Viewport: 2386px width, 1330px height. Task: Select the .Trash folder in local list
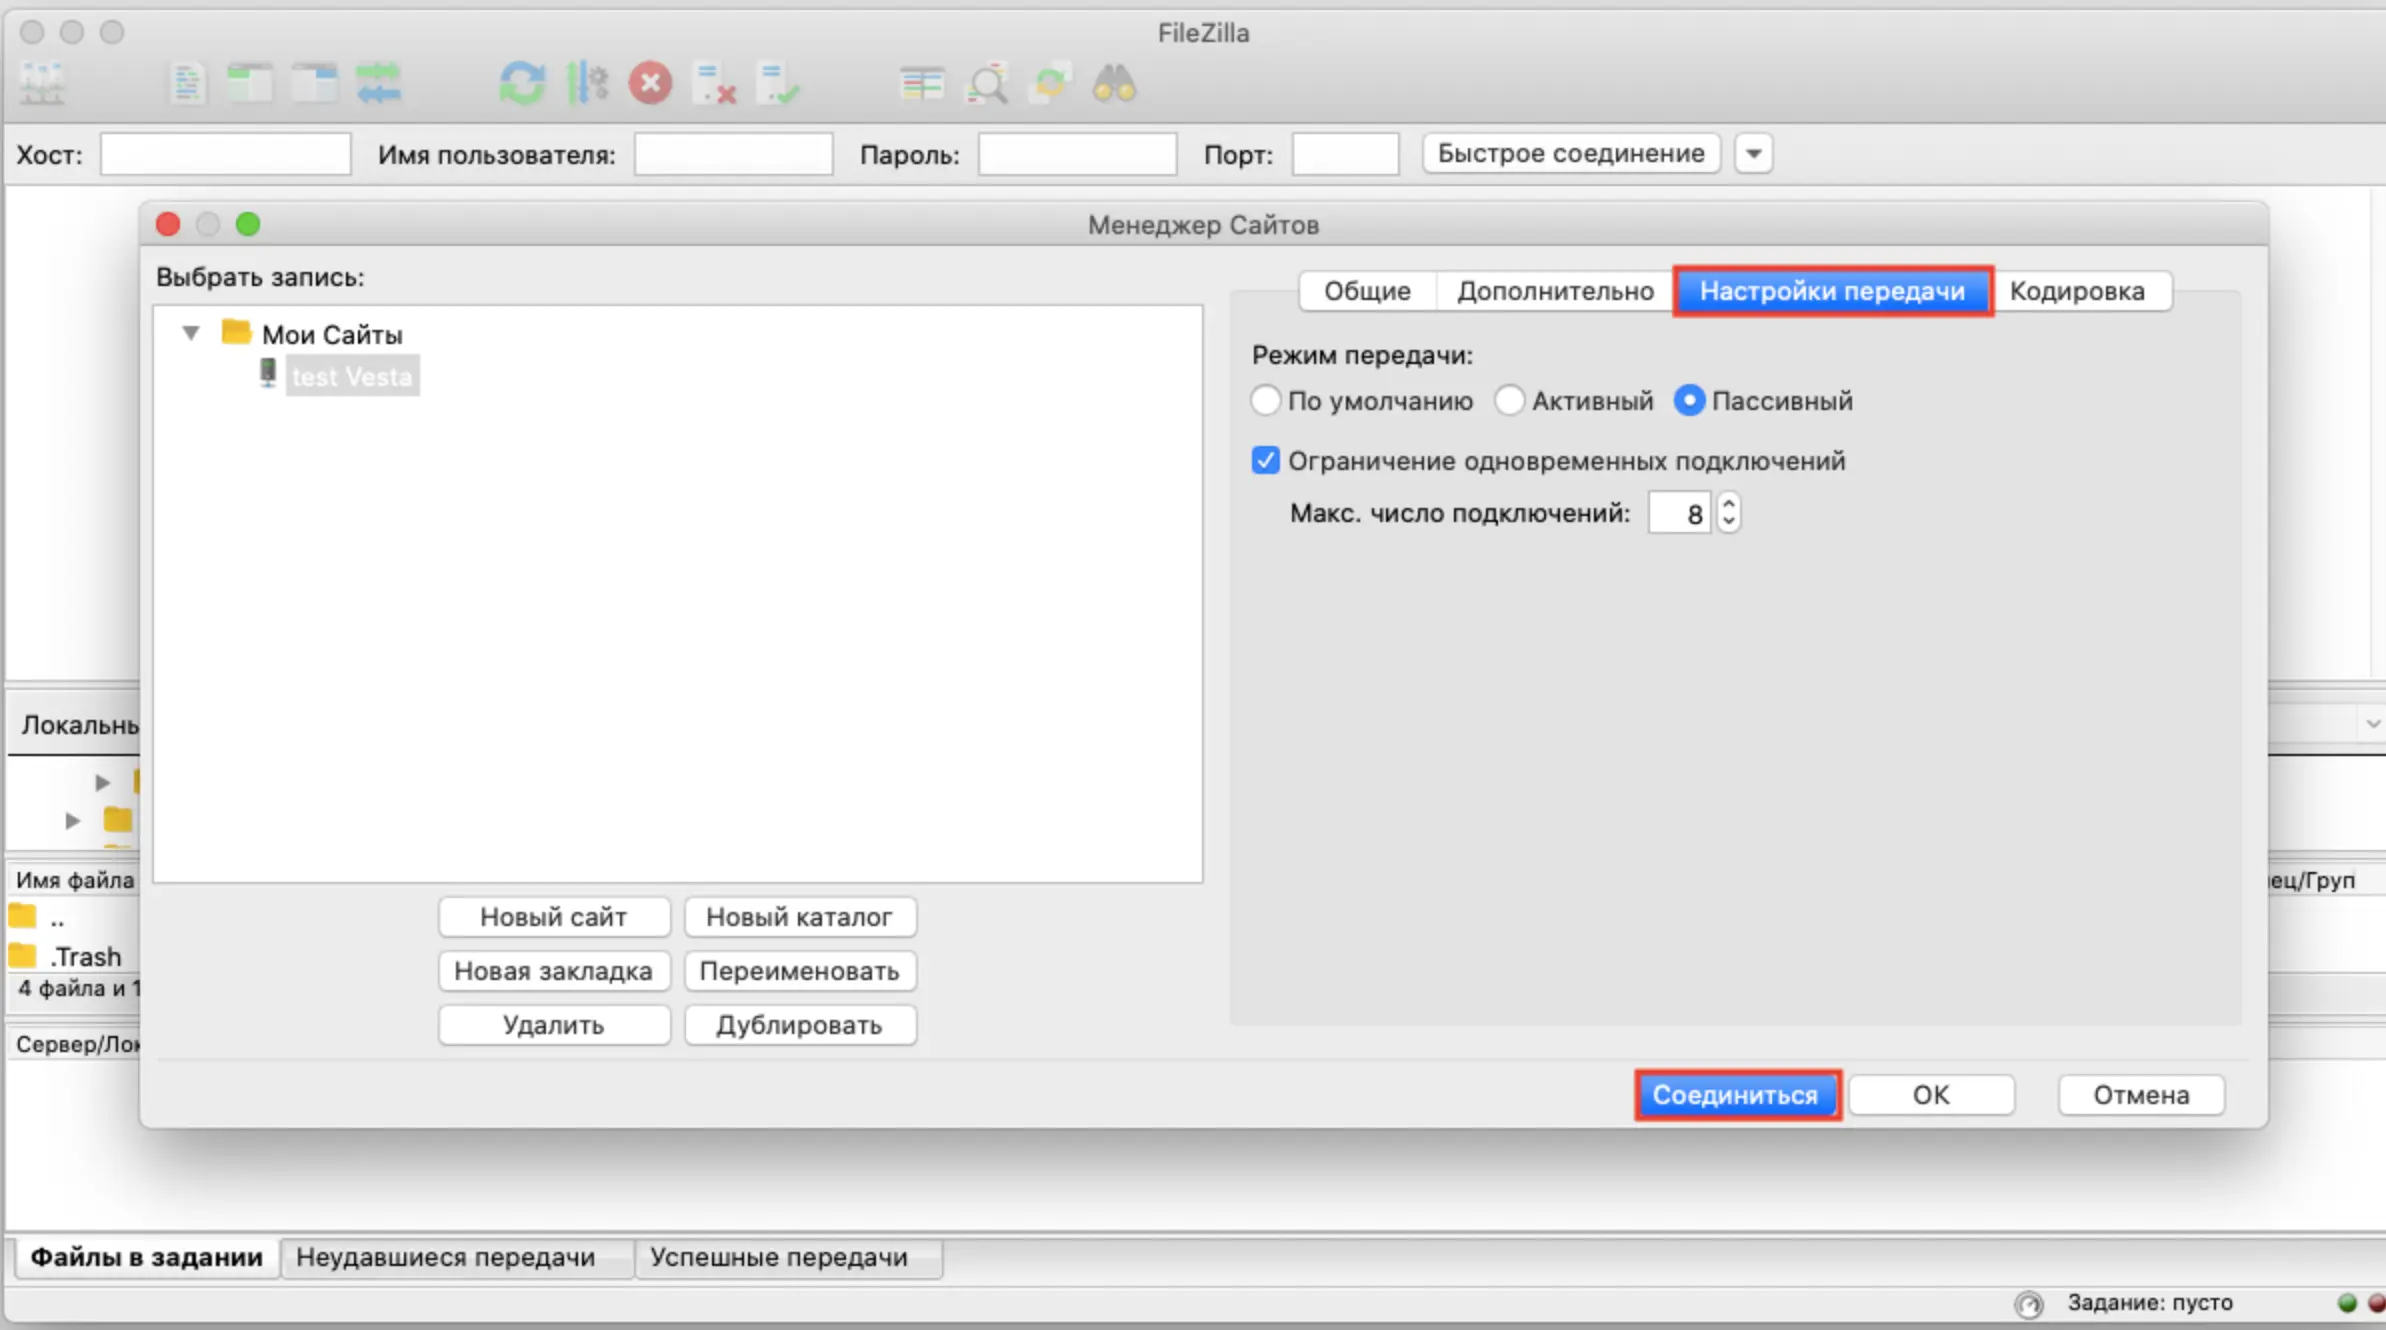(86, 957)
